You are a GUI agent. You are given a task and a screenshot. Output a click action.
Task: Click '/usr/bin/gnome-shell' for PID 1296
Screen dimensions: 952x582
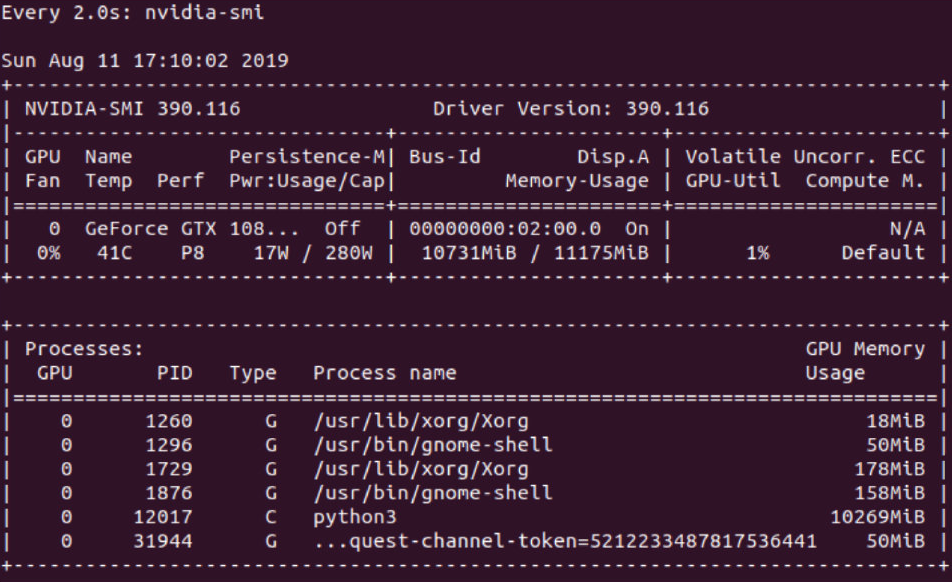pos(433,445)
